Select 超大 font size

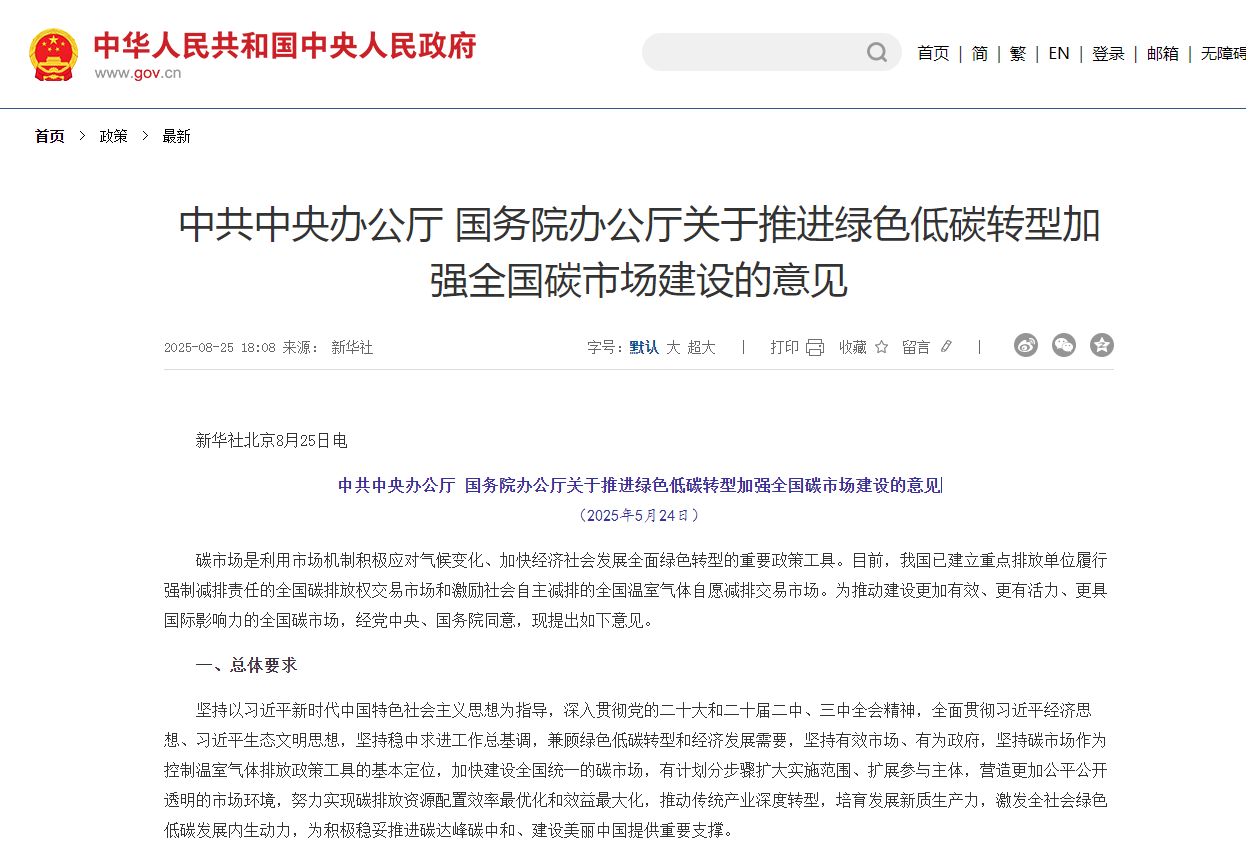point(701,347)
